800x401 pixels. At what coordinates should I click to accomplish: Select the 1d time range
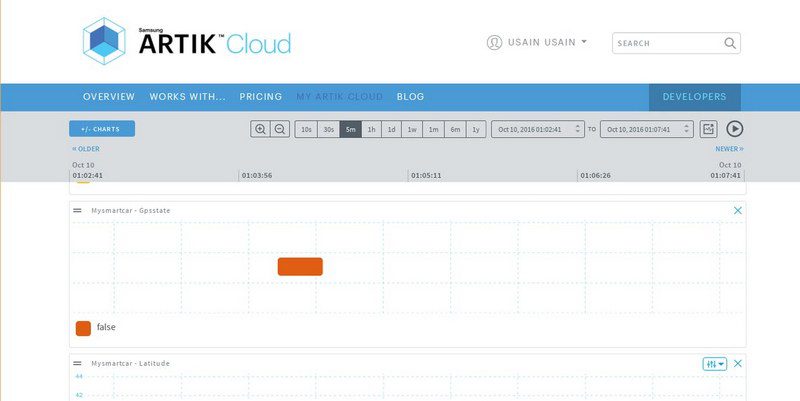(391, 130)
